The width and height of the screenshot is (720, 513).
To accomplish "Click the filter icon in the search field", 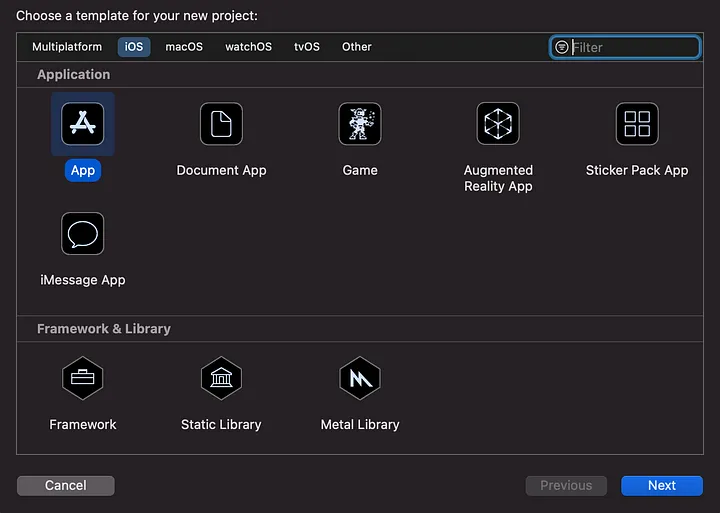I will (562, 47).
